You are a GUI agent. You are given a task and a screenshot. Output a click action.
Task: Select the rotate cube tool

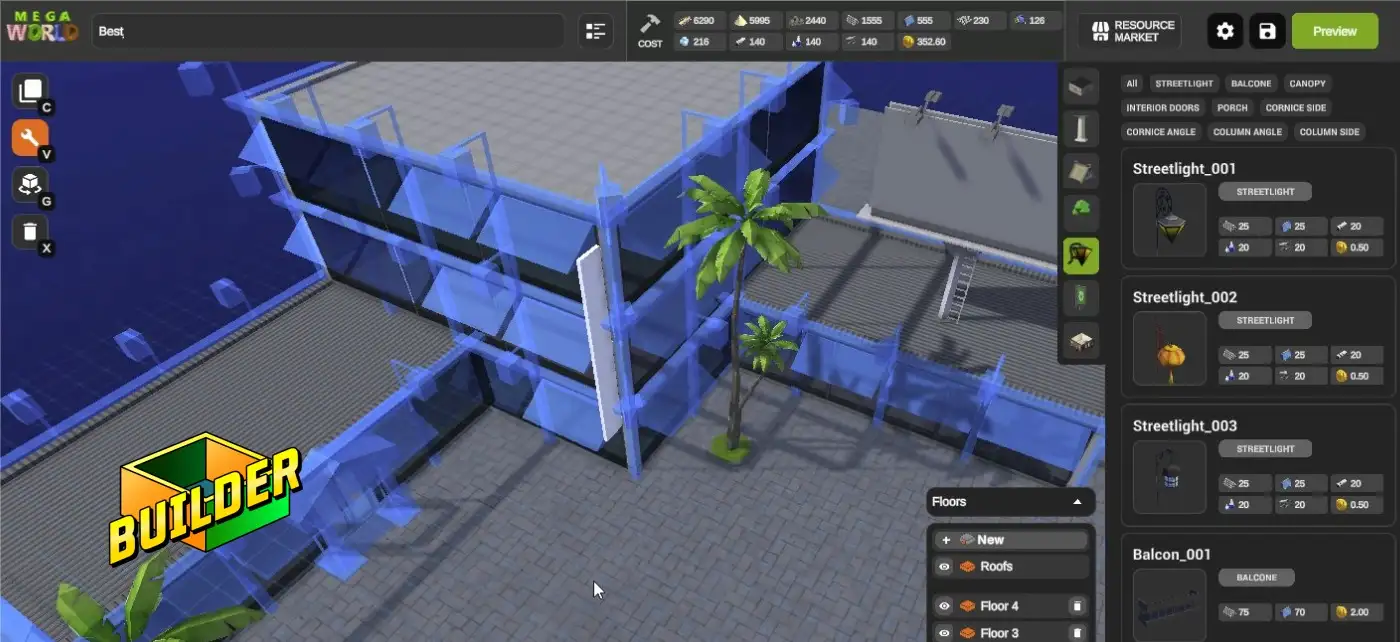click(30, 185)
